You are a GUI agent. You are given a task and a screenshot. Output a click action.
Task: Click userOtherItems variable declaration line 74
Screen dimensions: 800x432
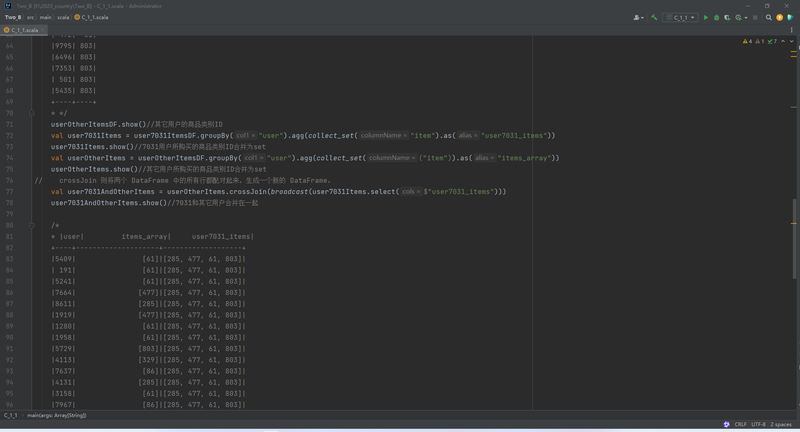(x=96, y=158)
